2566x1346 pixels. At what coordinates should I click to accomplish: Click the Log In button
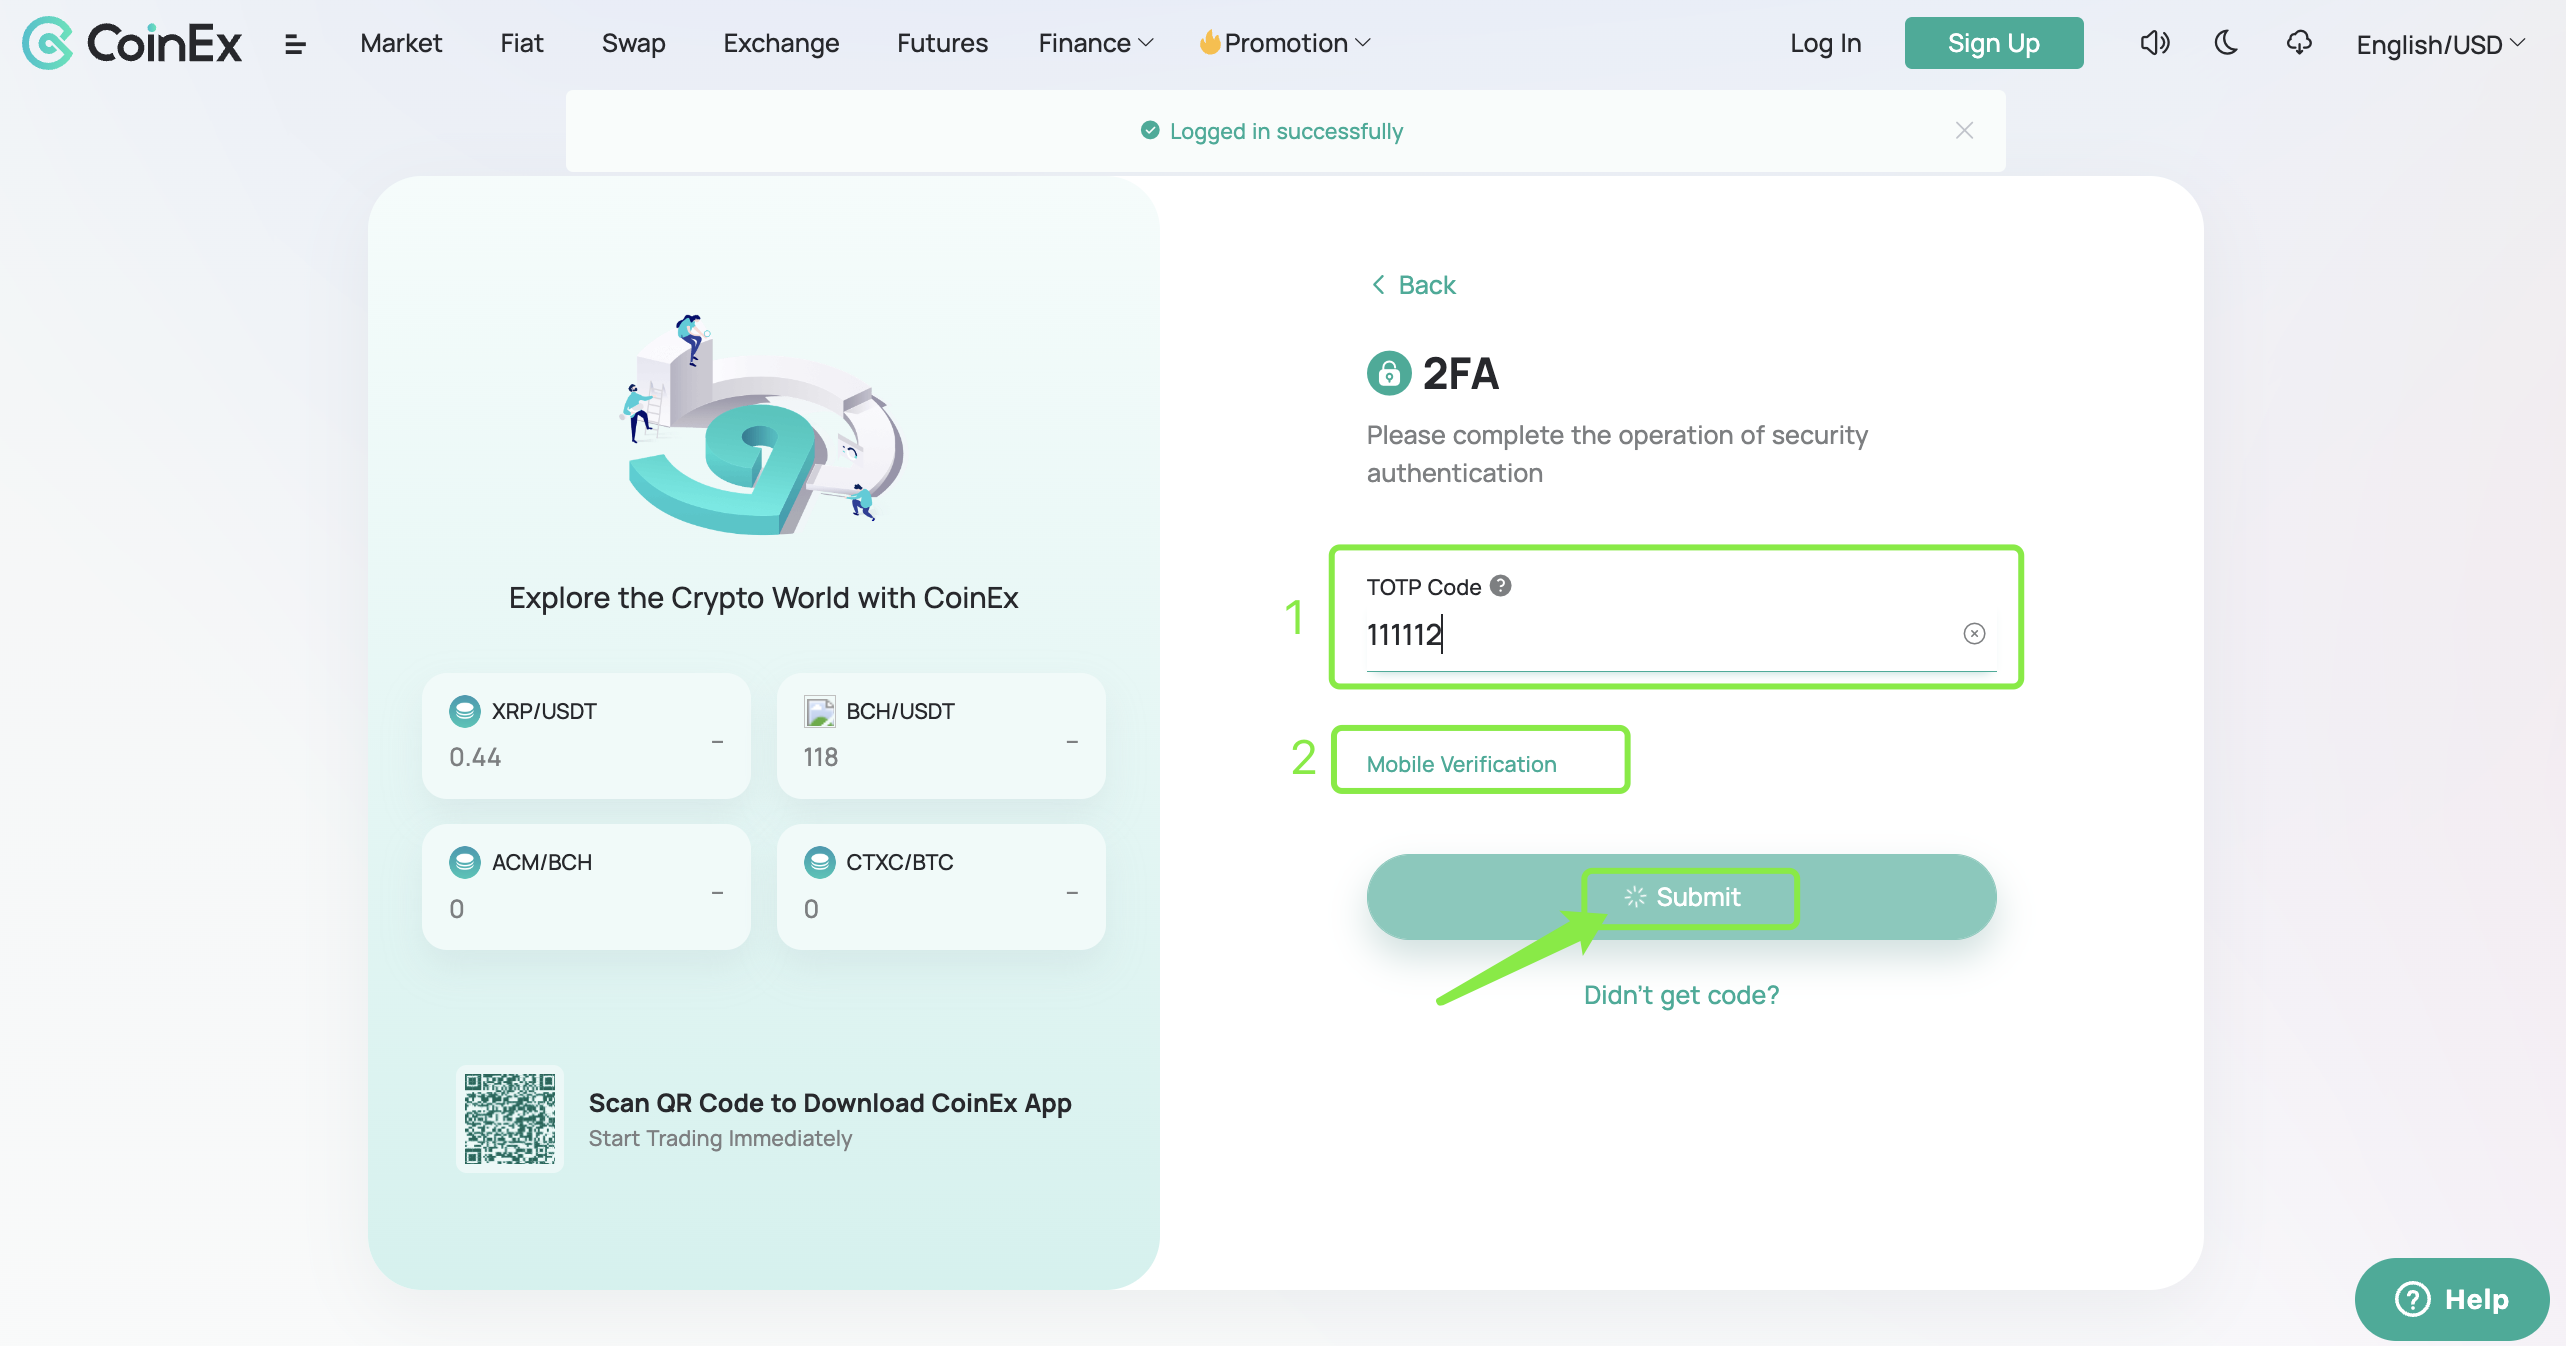1826,41
